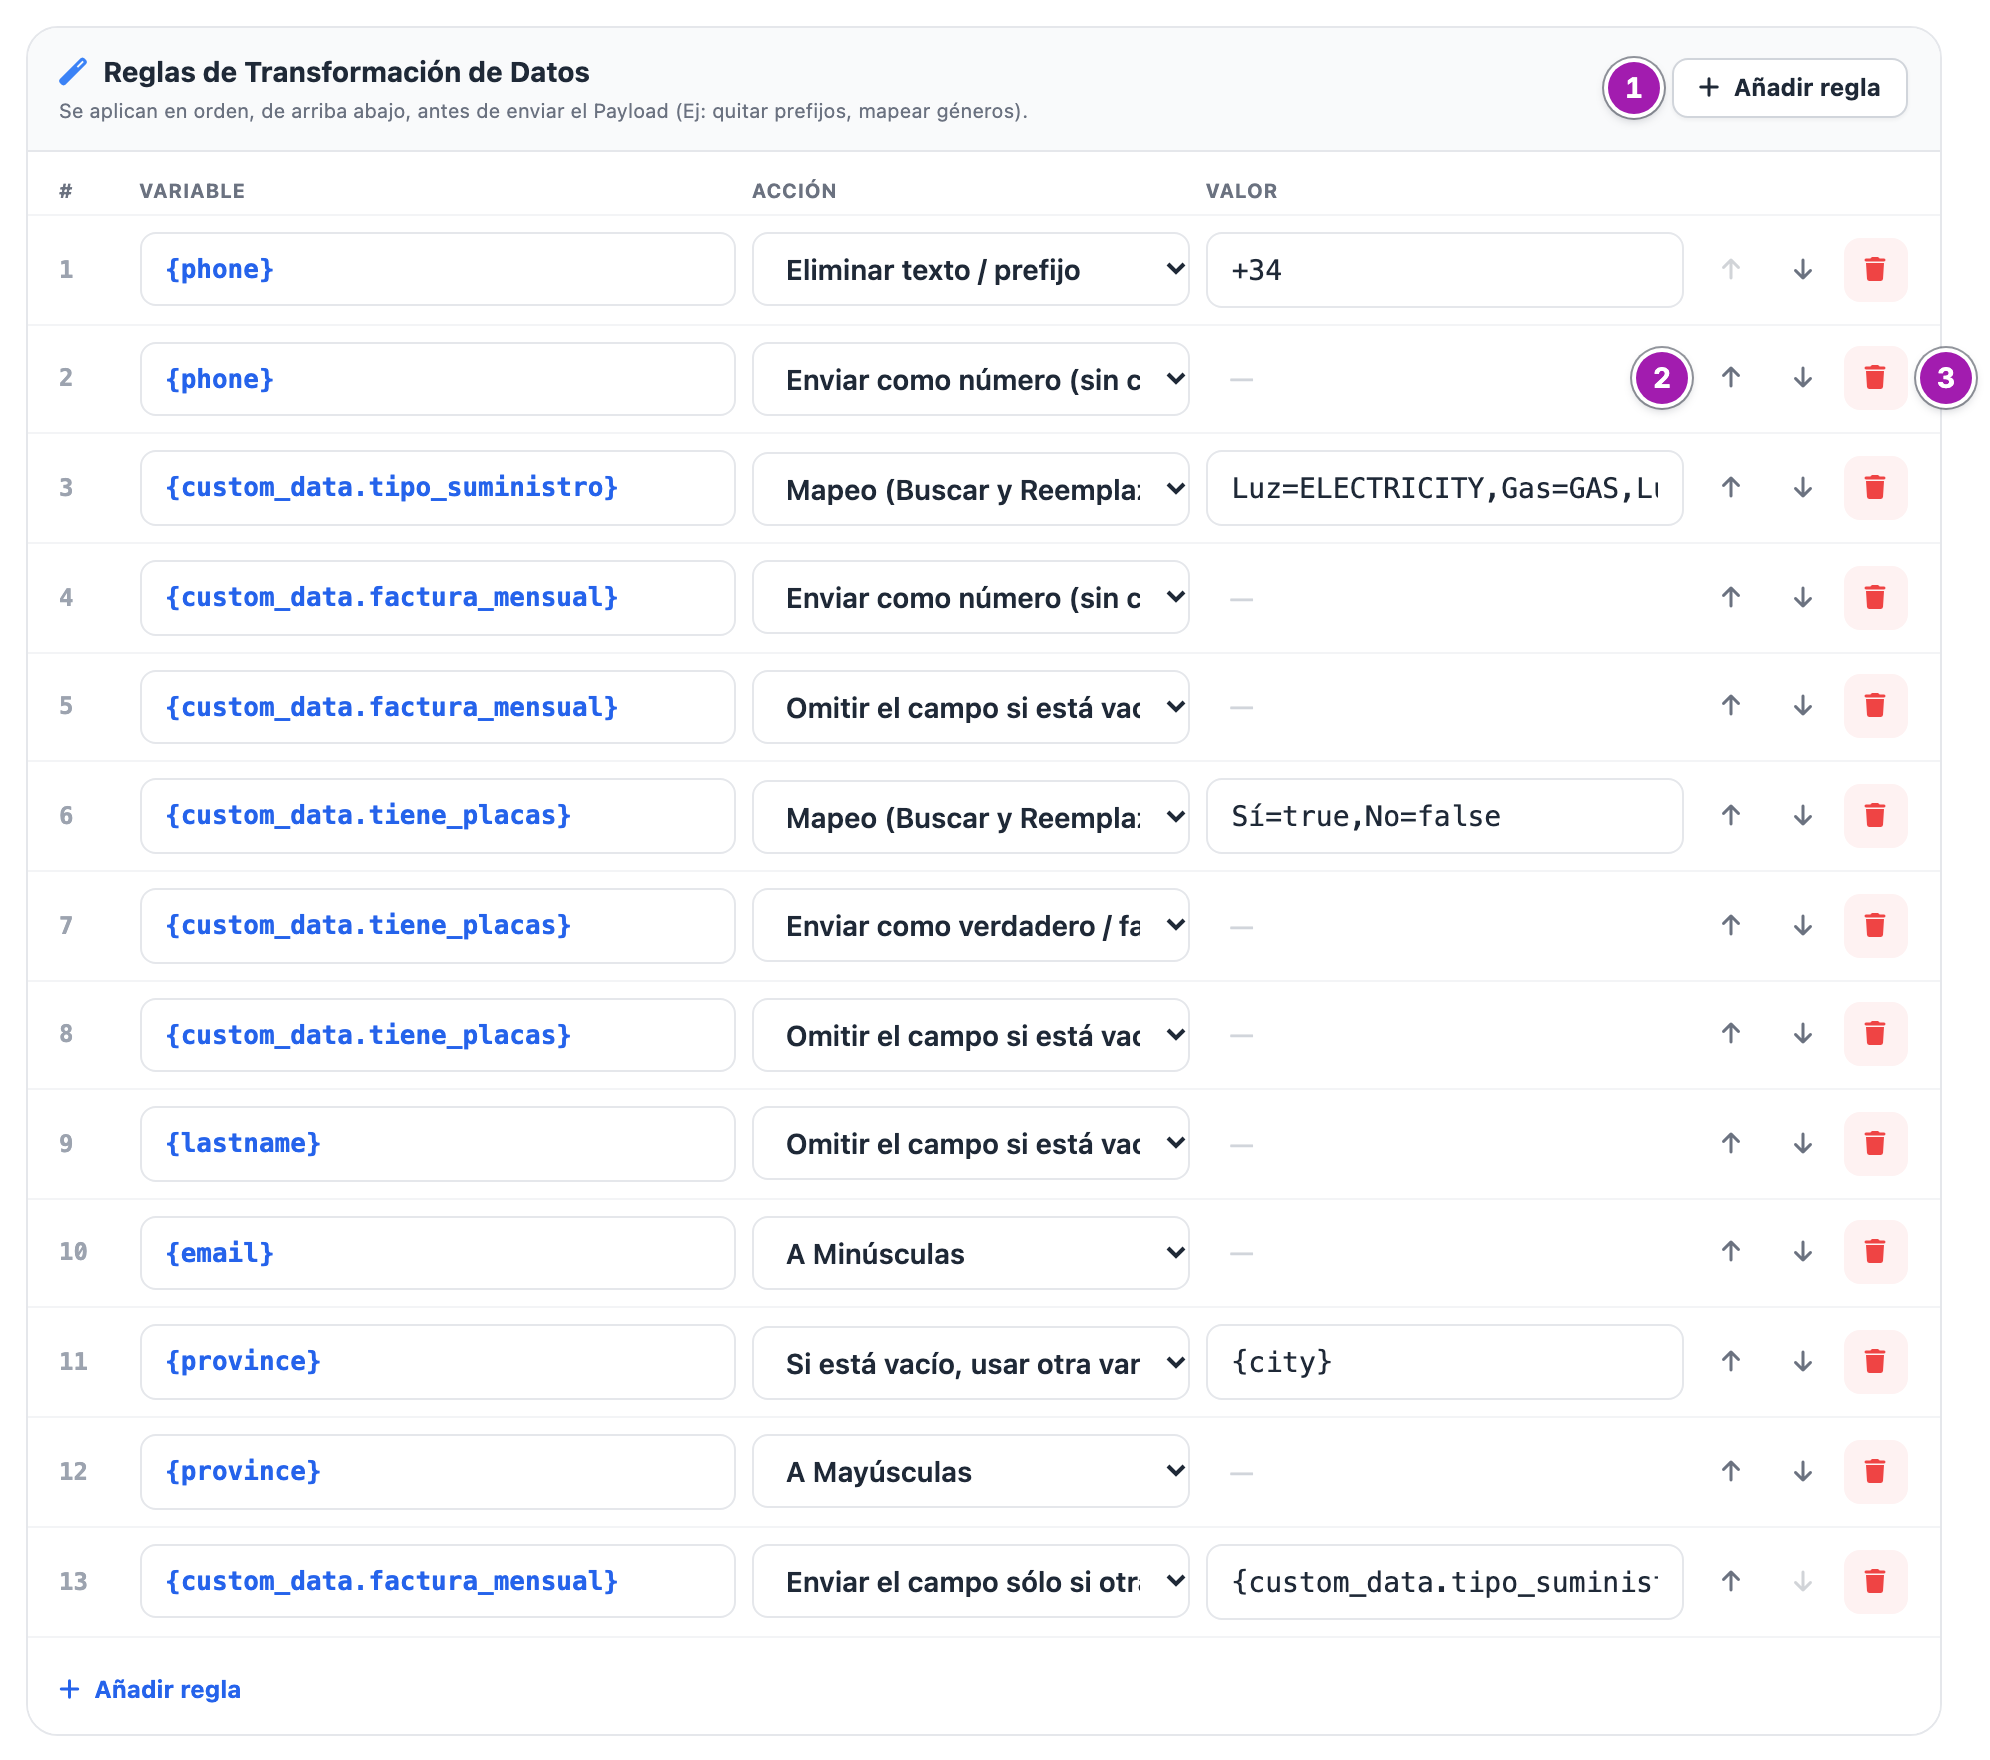Click the top 'Añadir regla' button

[x=1789, y=88]
